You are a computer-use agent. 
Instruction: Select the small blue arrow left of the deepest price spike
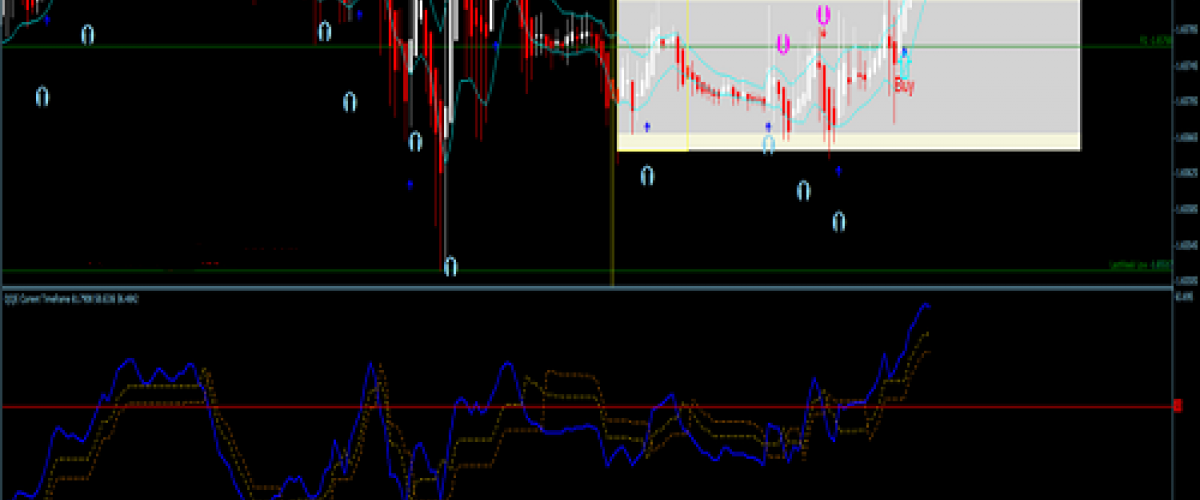pos(410,184)
